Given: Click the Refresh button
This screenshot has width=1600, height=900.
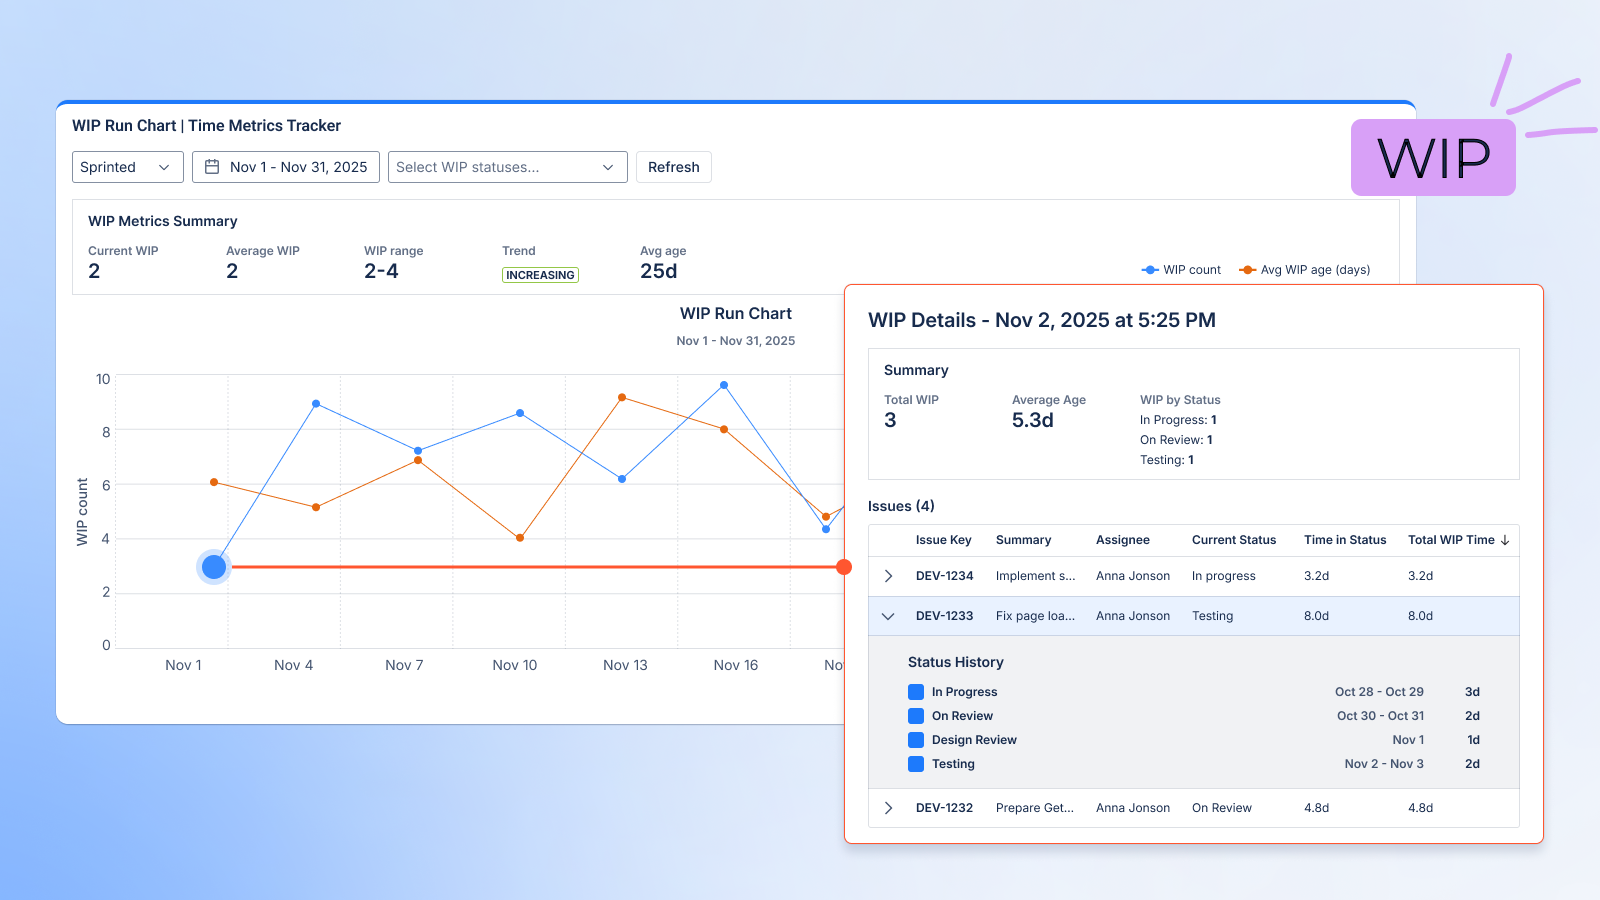Looking at the screenshot, I should click(x=674, y=167).
